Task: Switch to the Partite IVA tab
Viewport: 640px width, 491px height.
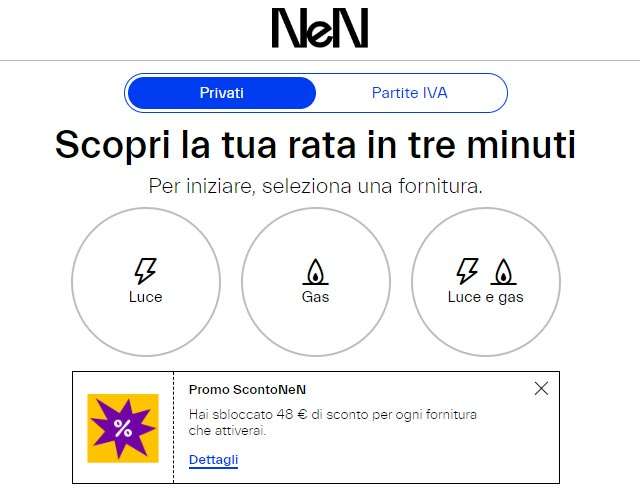Action: click(x=409, y=93)
